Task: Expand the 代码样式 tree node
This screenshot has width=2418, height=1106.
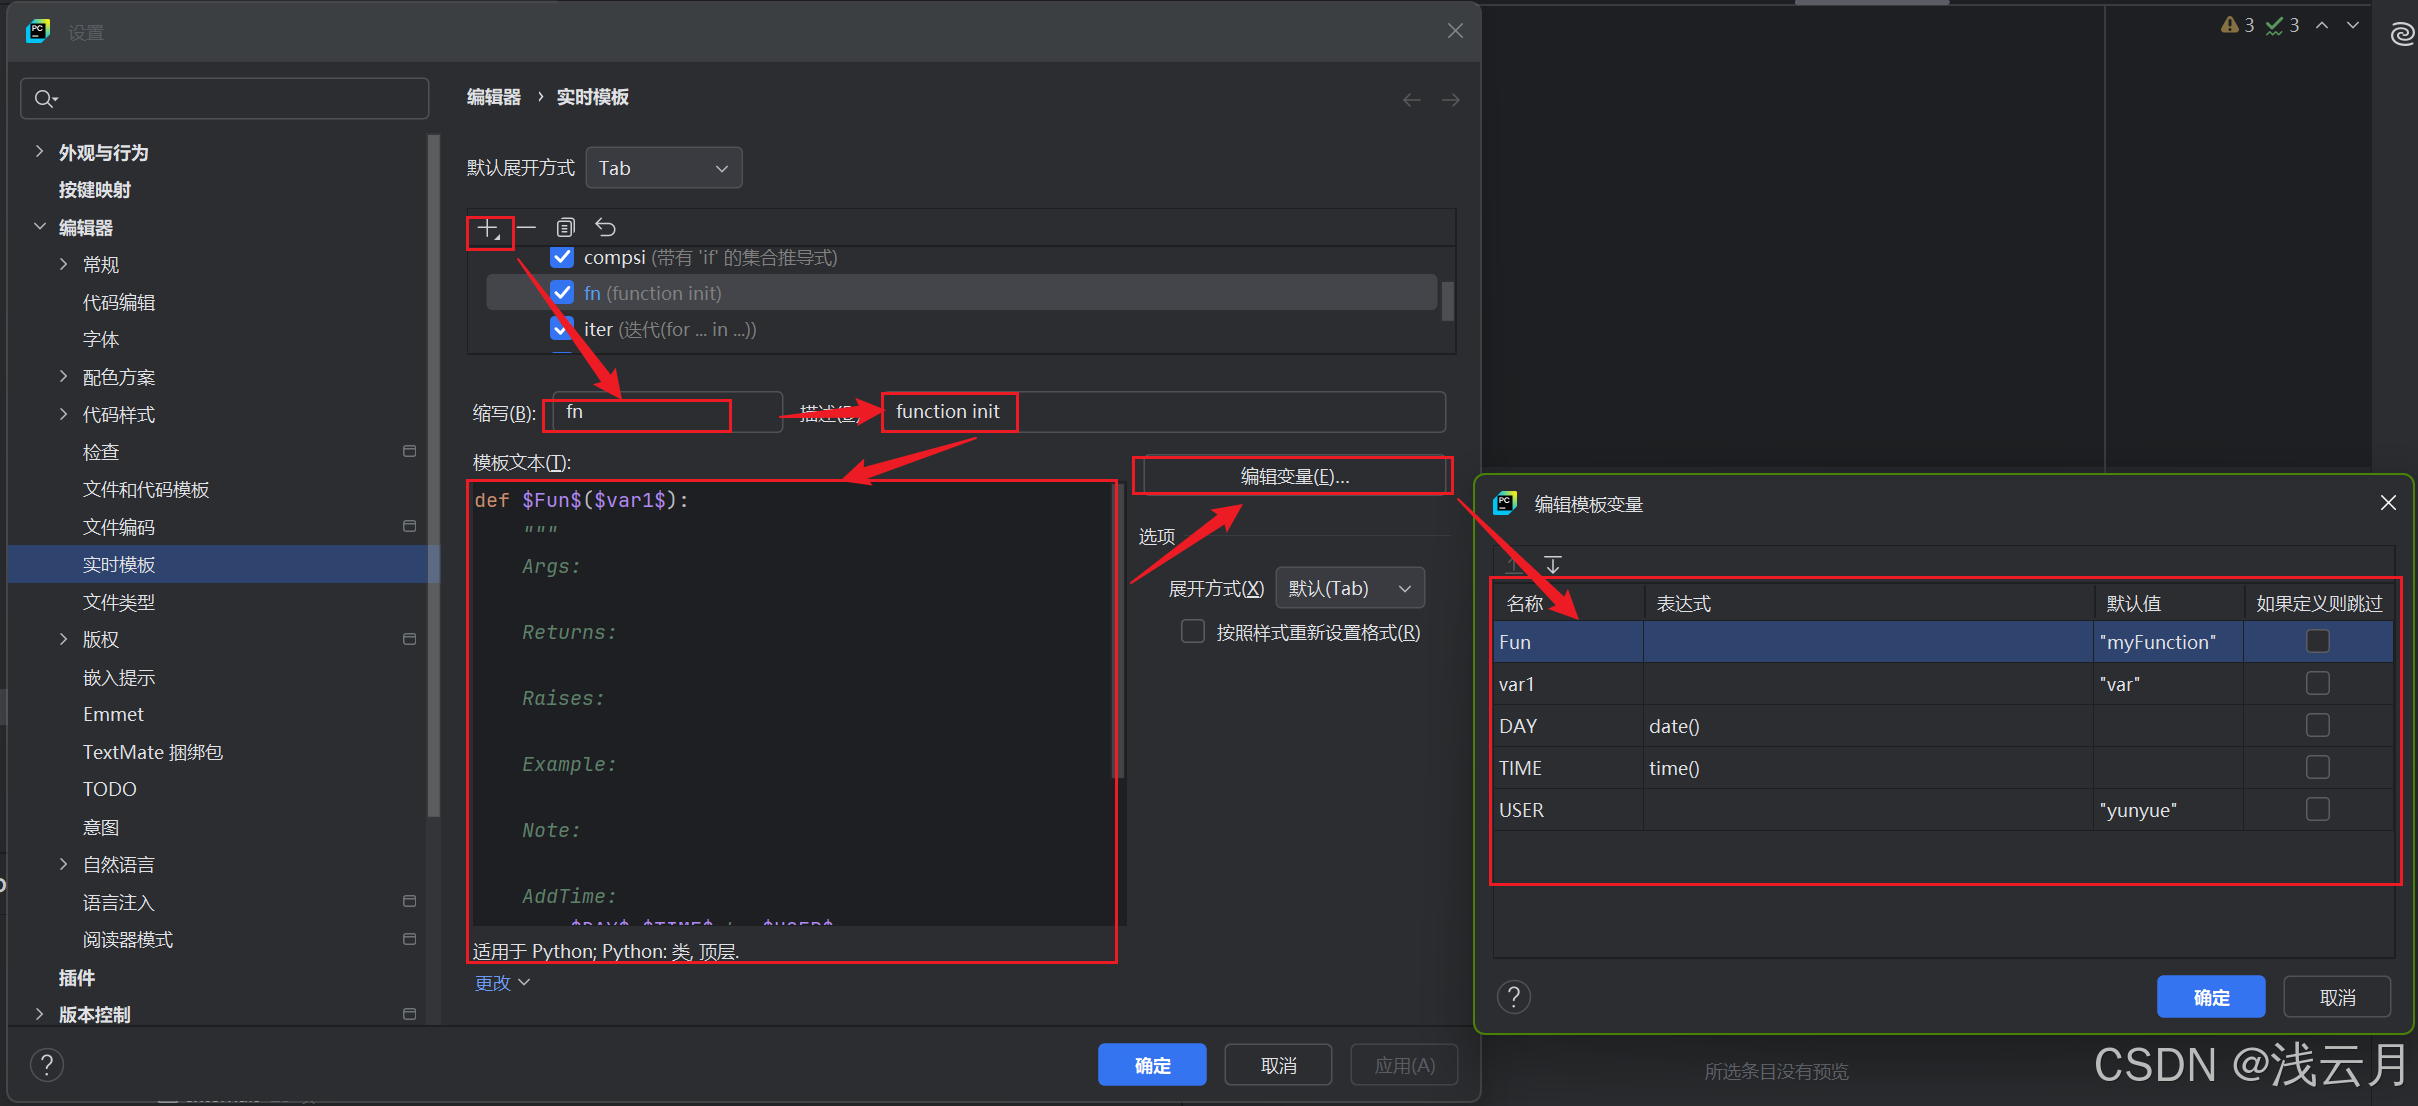Action: [x=64, y=414]
